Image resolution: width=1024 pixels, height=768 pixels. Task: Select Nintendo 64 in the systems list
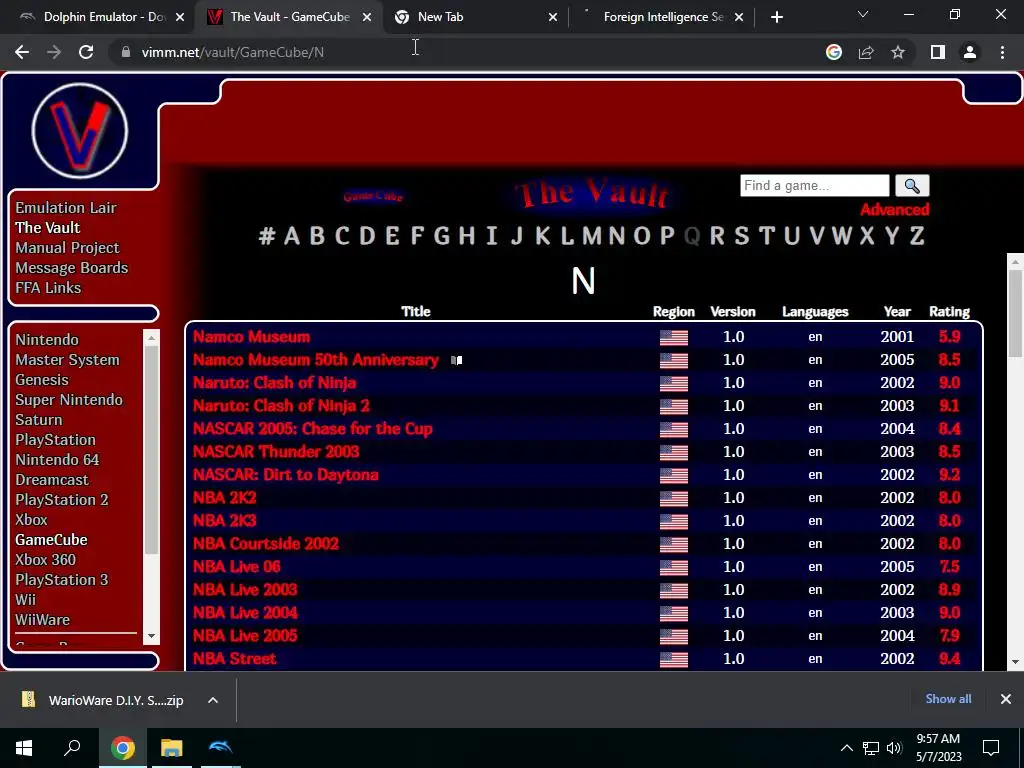57,460
